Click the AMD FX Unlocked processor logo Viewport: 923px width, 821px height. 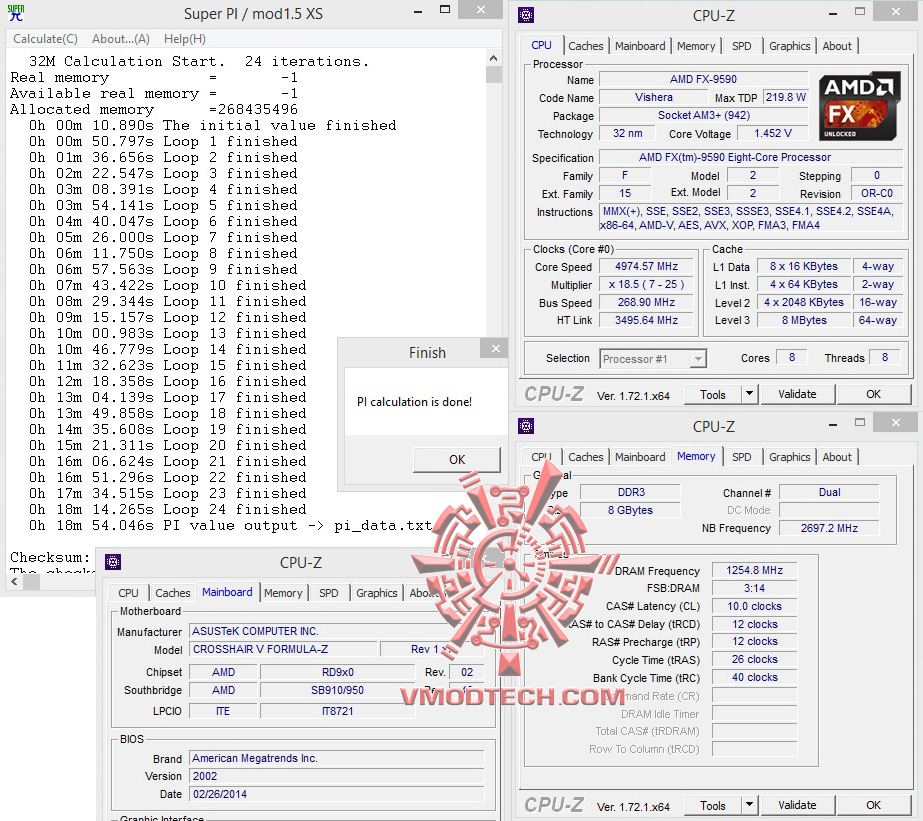[859, 107]
